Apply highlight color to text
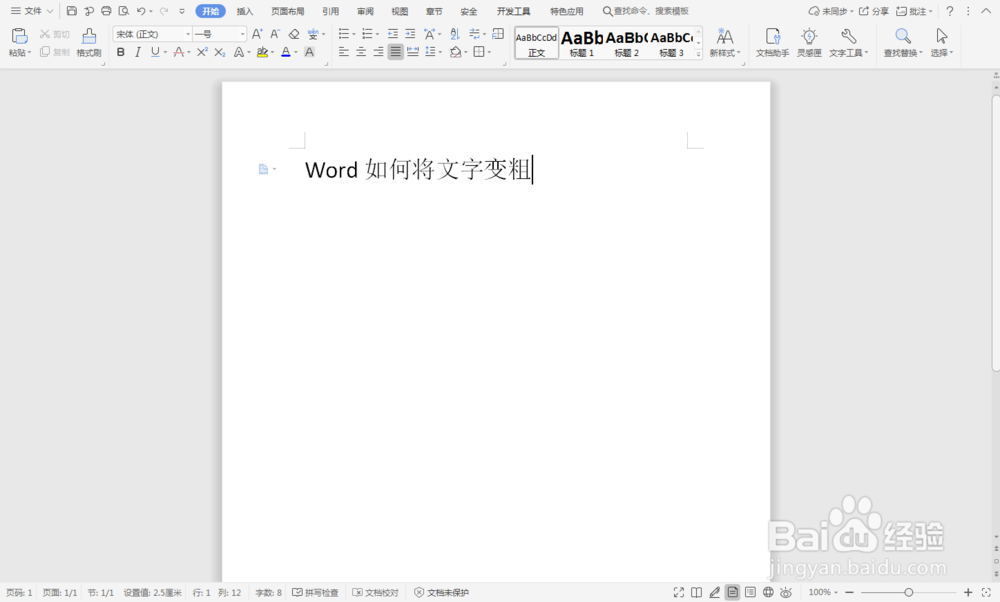This screenshot has width=1000, height=602. (262, 51)
